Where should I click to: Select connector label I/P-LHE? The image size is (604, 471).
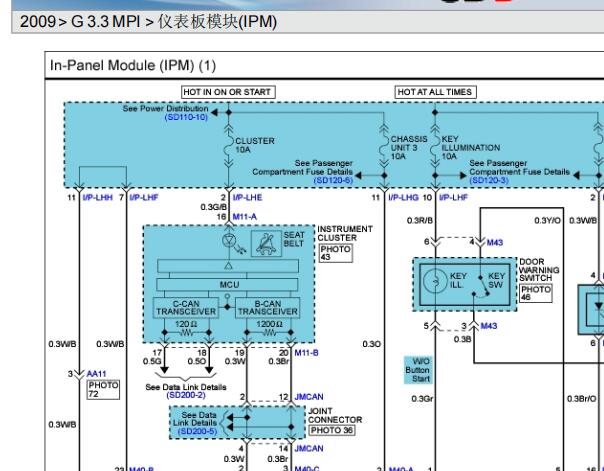(247, 198)
